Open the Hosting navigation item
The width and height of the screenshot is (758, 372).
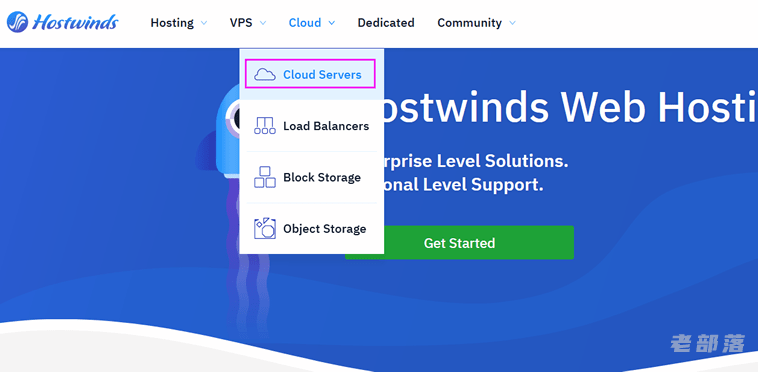click(x=172, y=23)
